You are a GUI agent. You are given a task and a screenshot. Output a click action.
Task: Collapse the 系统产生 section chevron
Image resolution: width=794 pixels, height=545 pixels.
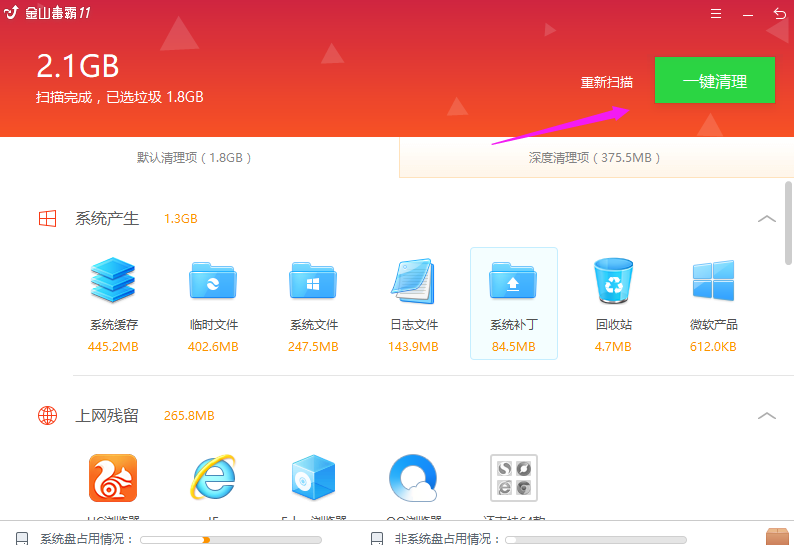point(767,218)
